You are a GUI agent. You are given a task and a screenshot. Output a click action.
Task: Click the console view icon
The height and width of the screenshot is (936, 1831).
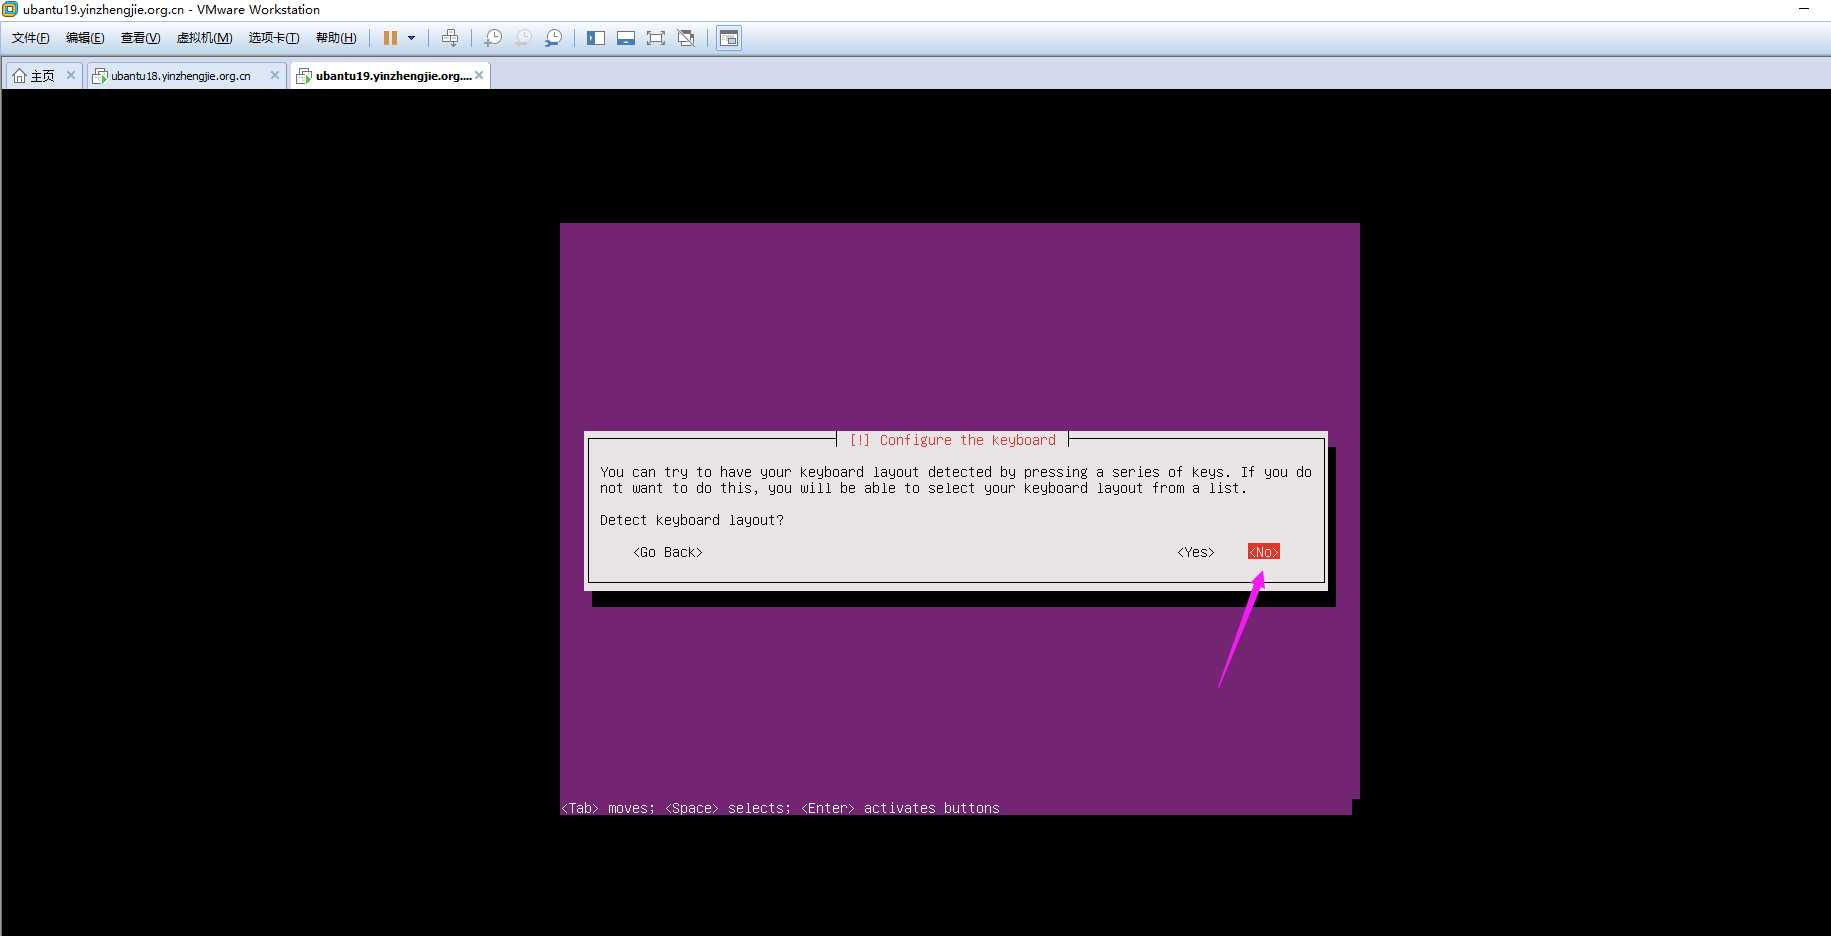tap(729, 38)
